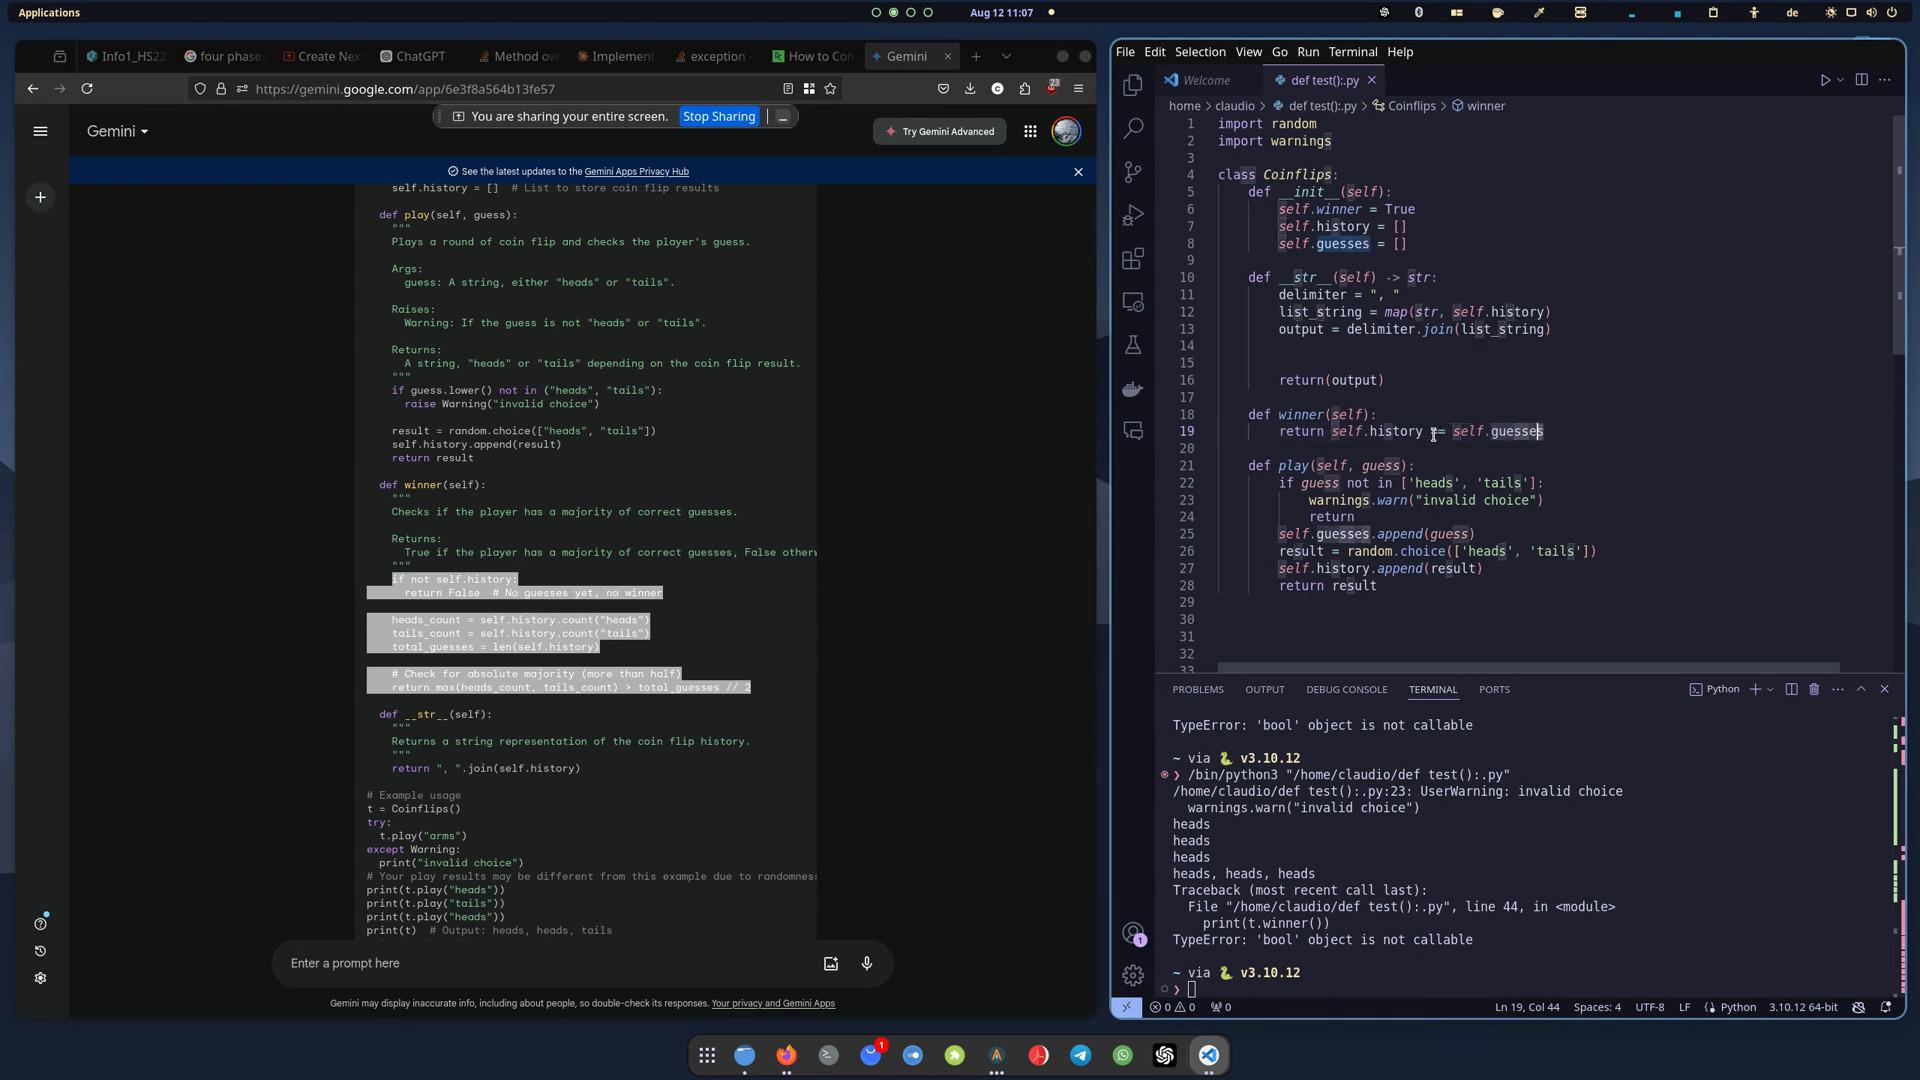1920x1080 pixels.
Task: Open terminal panel More Actions ellipsis
Action: click(x=1838, y=689)
